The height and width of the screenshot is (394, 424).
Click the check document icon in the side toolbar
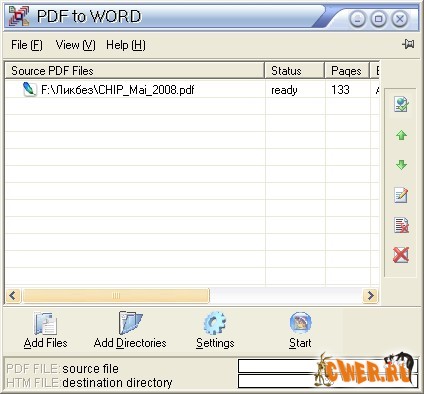pos(401,104)
